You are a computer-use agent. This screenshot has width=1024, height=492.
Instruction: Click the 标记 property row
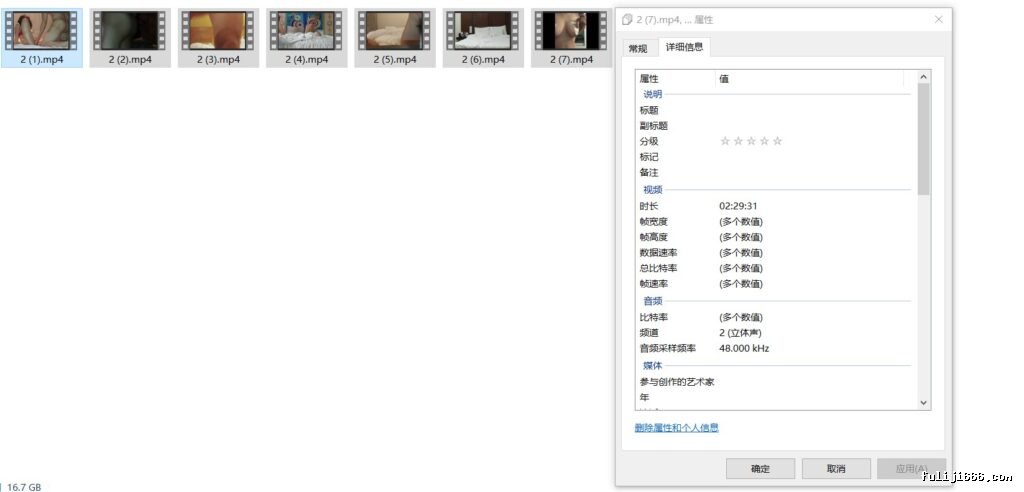pyautogui.click(x=775, y=157)
